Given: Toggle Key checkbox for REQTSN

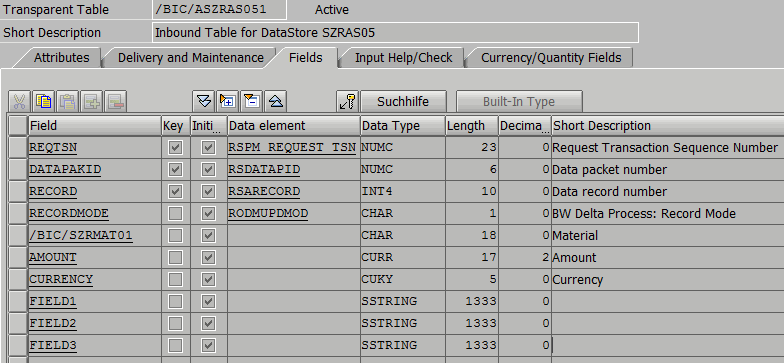Looking at the screenshot, I should click(x=176, y=148).
